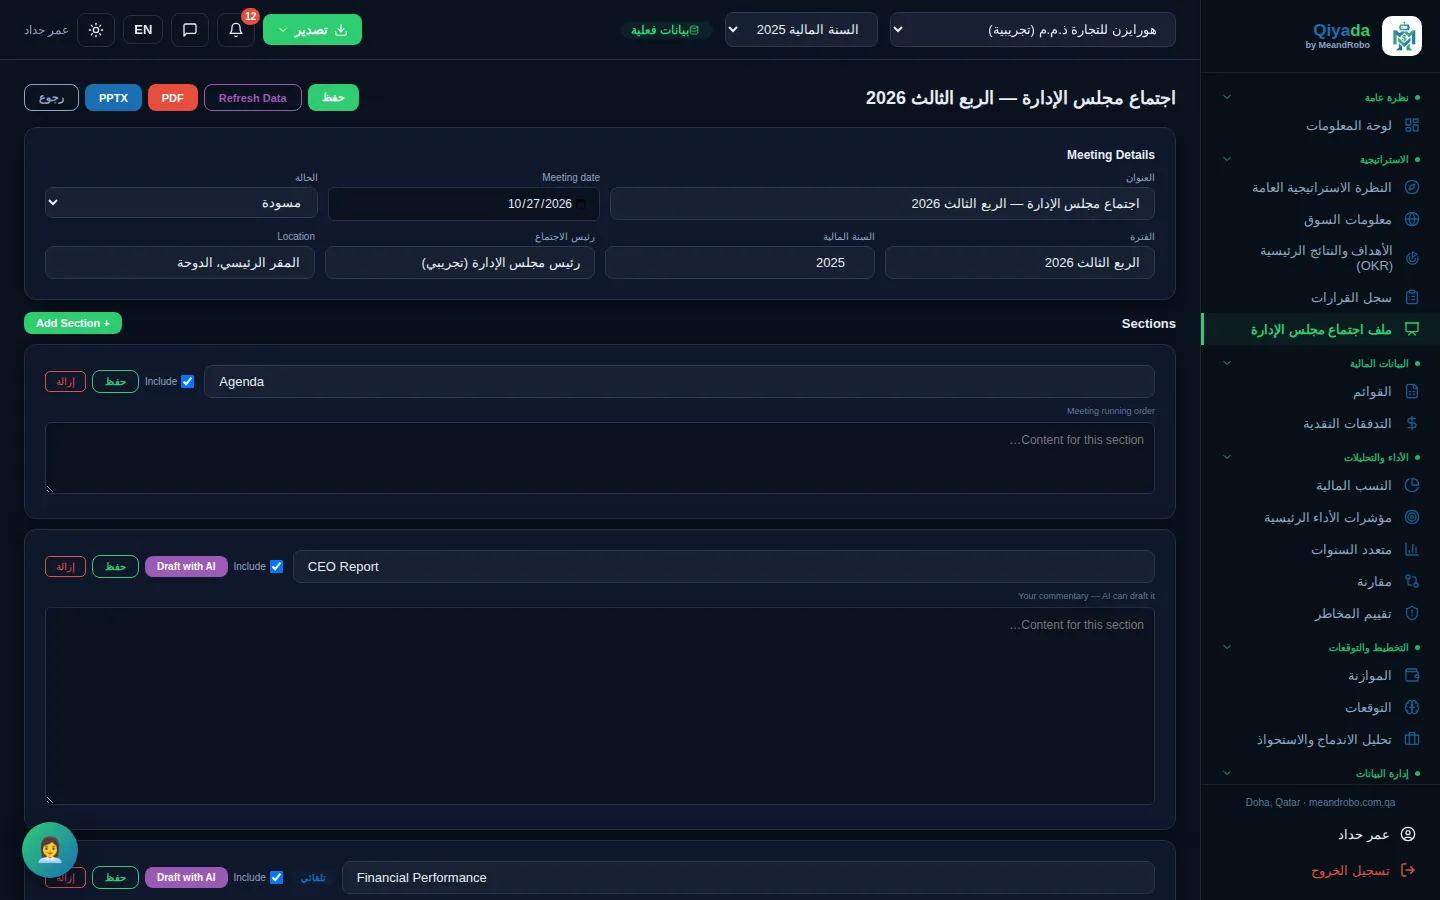Open النسب المالية financial ratios

[1320, 485]
